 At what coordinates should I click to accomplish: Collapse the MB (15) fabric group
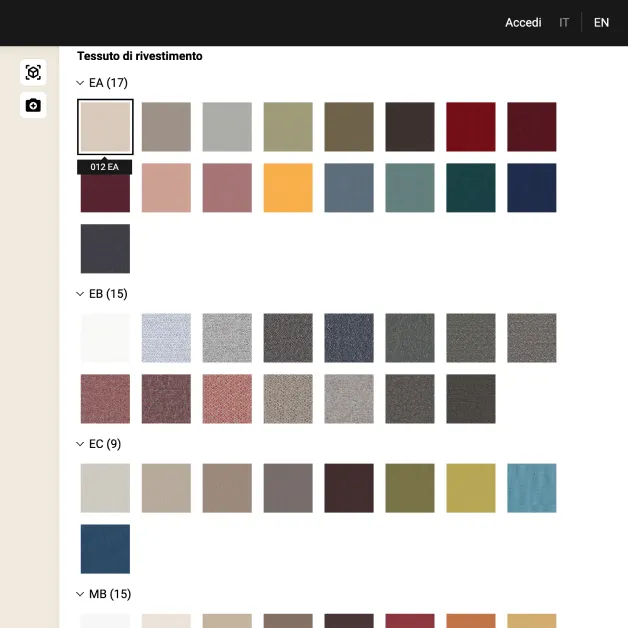click(80, 594)
